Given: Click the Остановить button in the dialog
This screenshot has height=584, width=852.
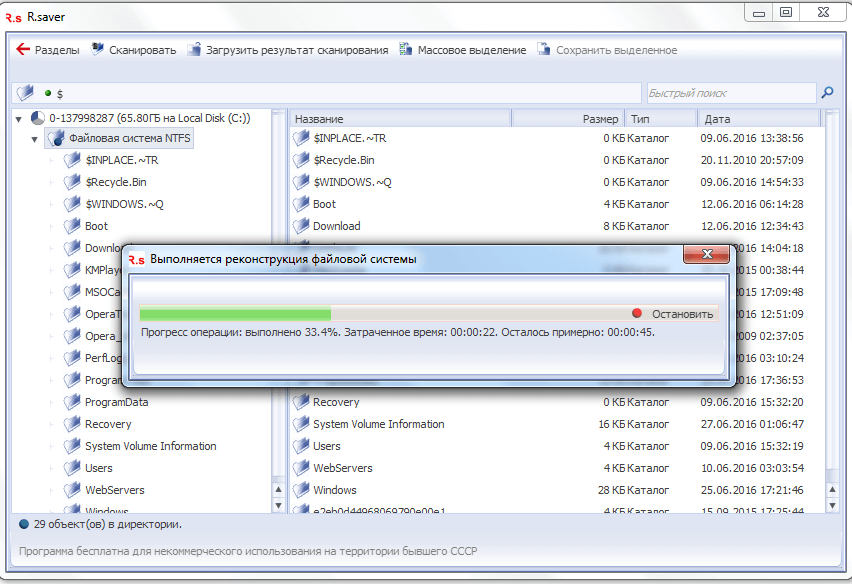Looking at the screenshot, I should point(674,313).
